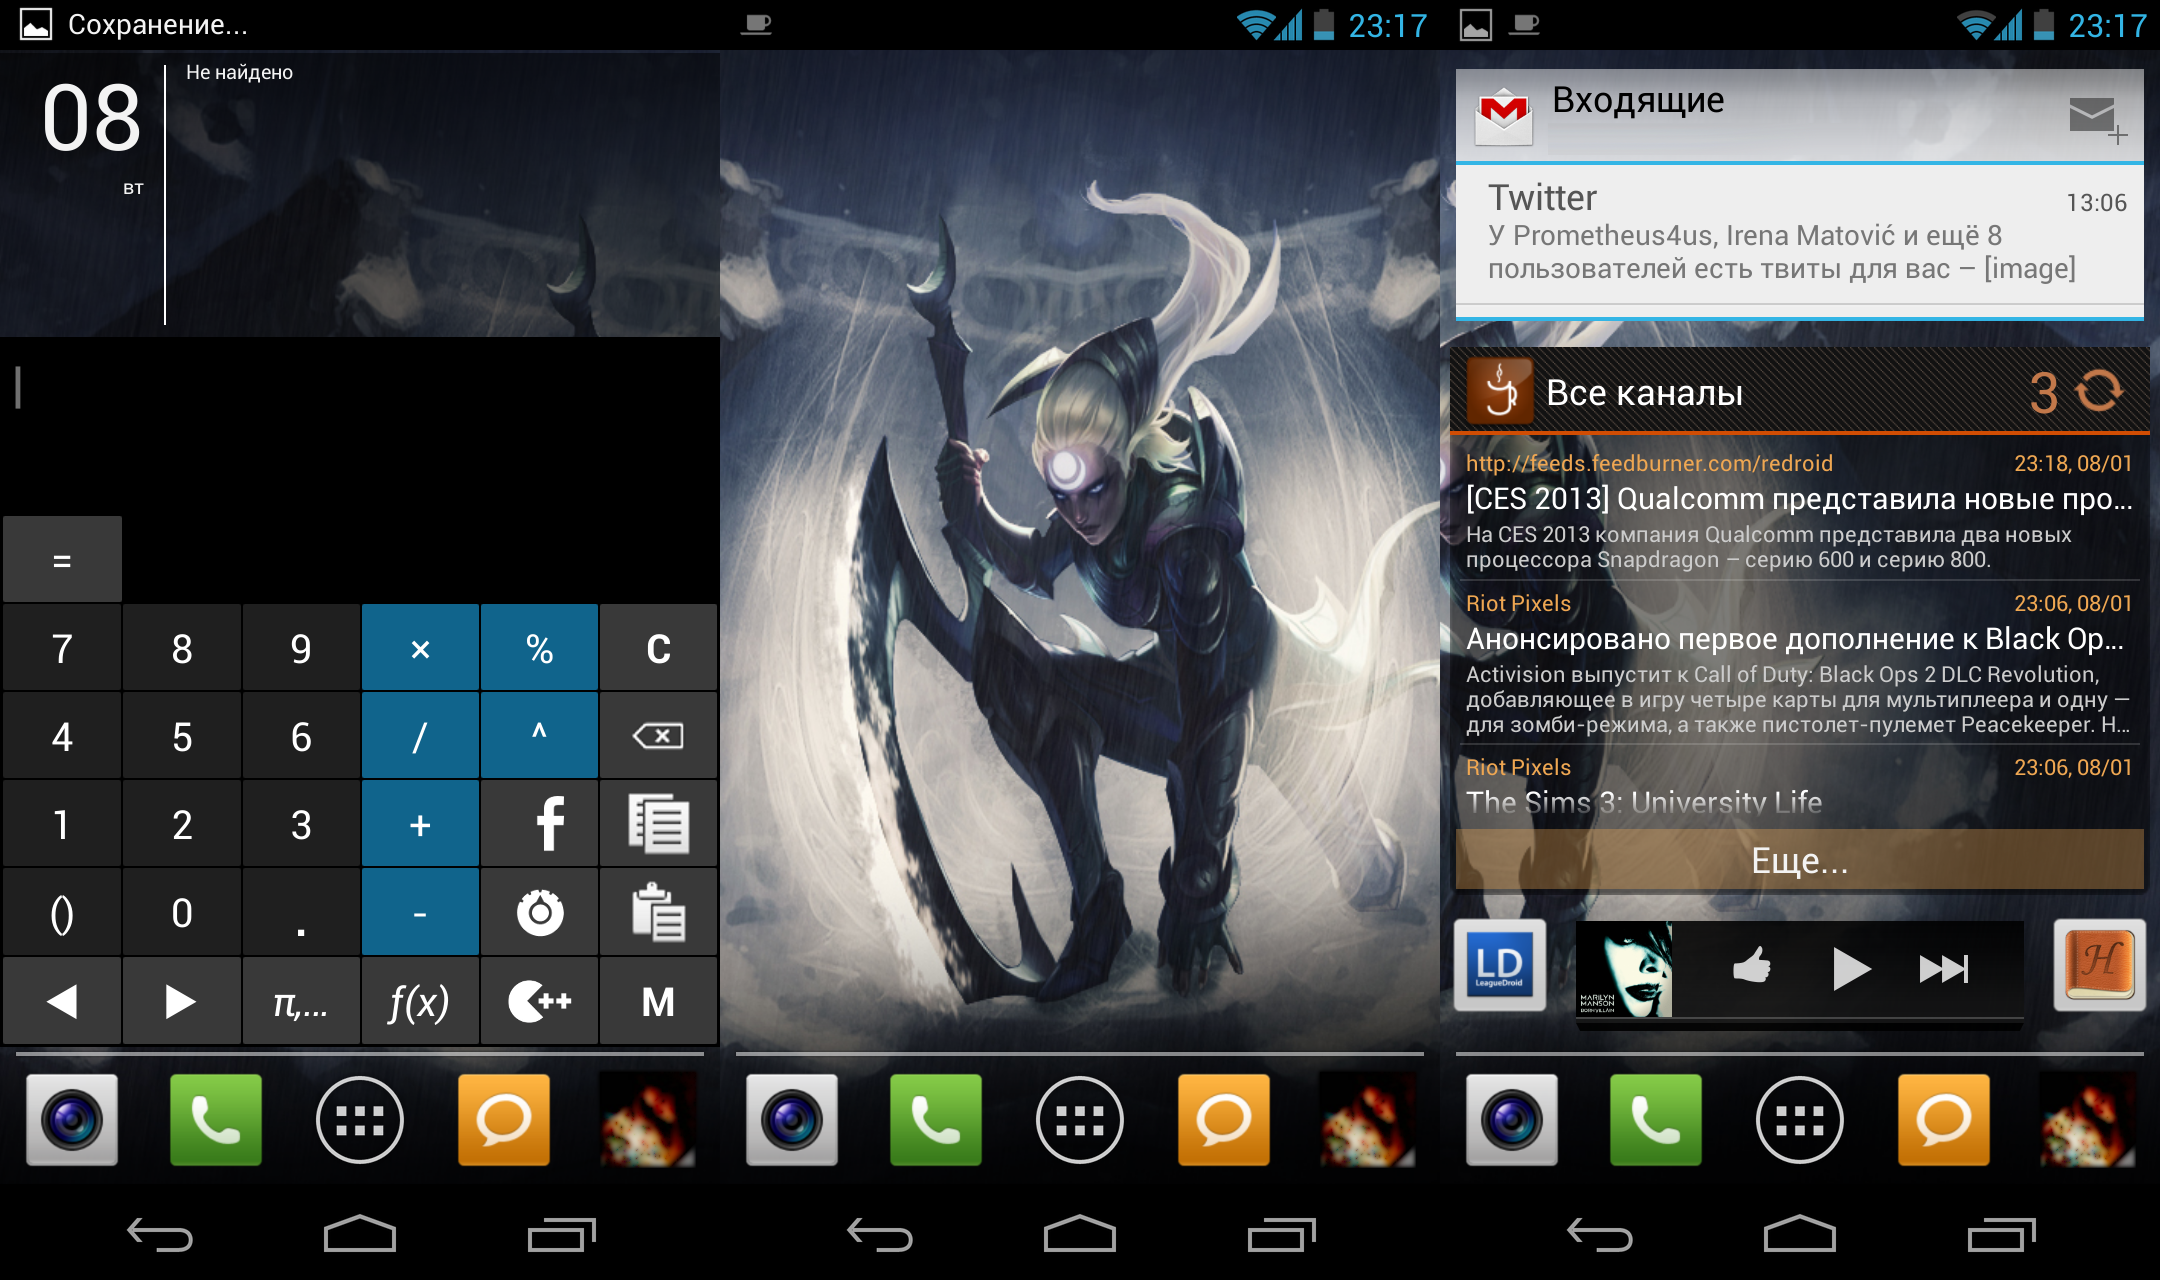2160x1280 pixels.
Task: Tap the parentheses () key
Action: [x=62, y=912]
